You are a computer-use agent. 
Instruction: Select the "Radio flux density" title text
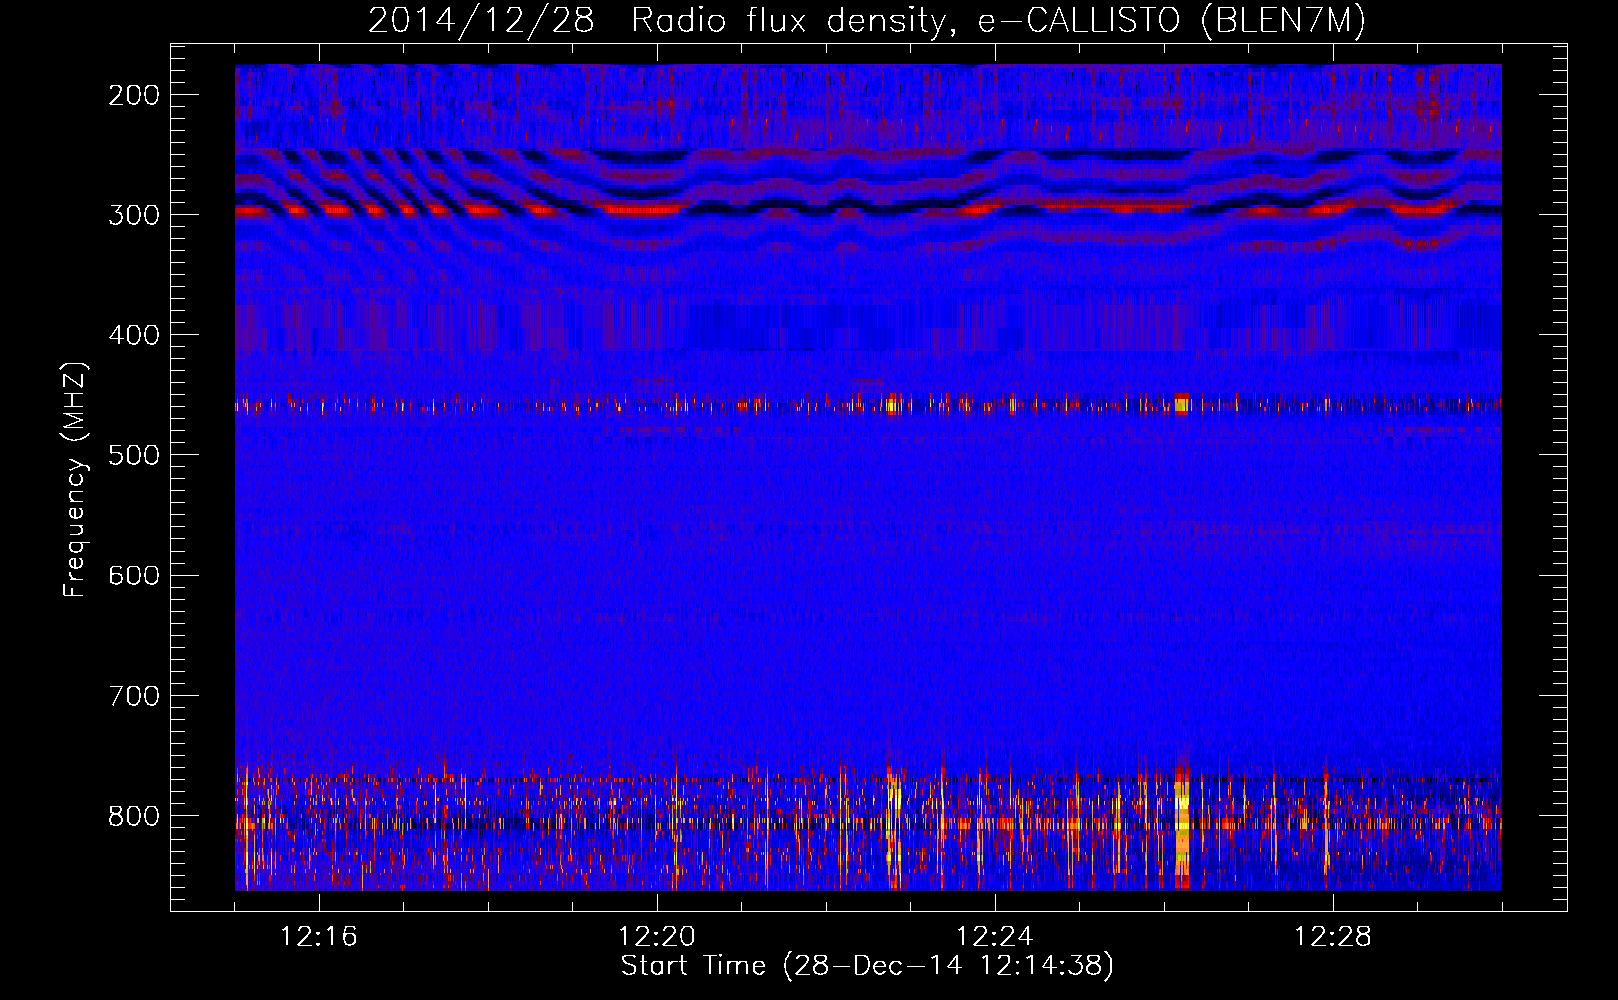pyautogui.click(x=792, y=21)
